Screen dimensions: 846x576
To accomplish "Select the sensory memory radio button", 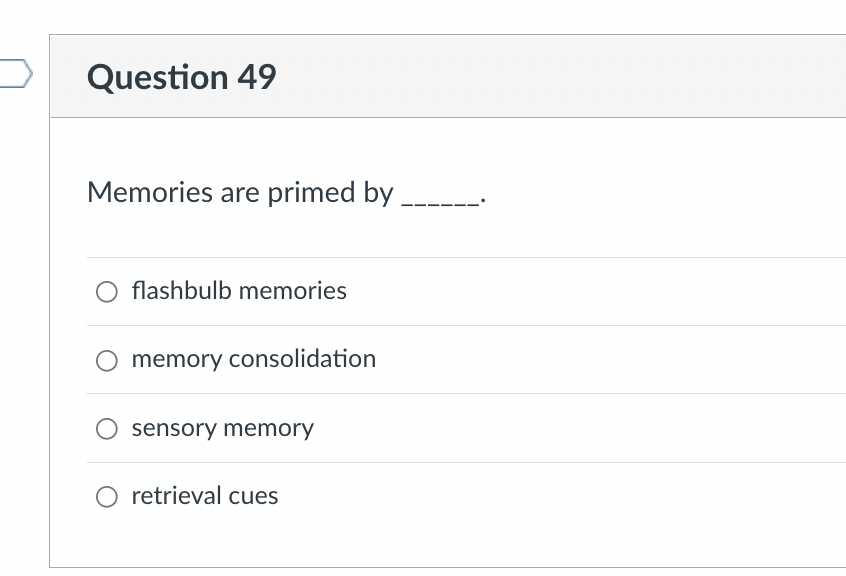I will point(107,428).
